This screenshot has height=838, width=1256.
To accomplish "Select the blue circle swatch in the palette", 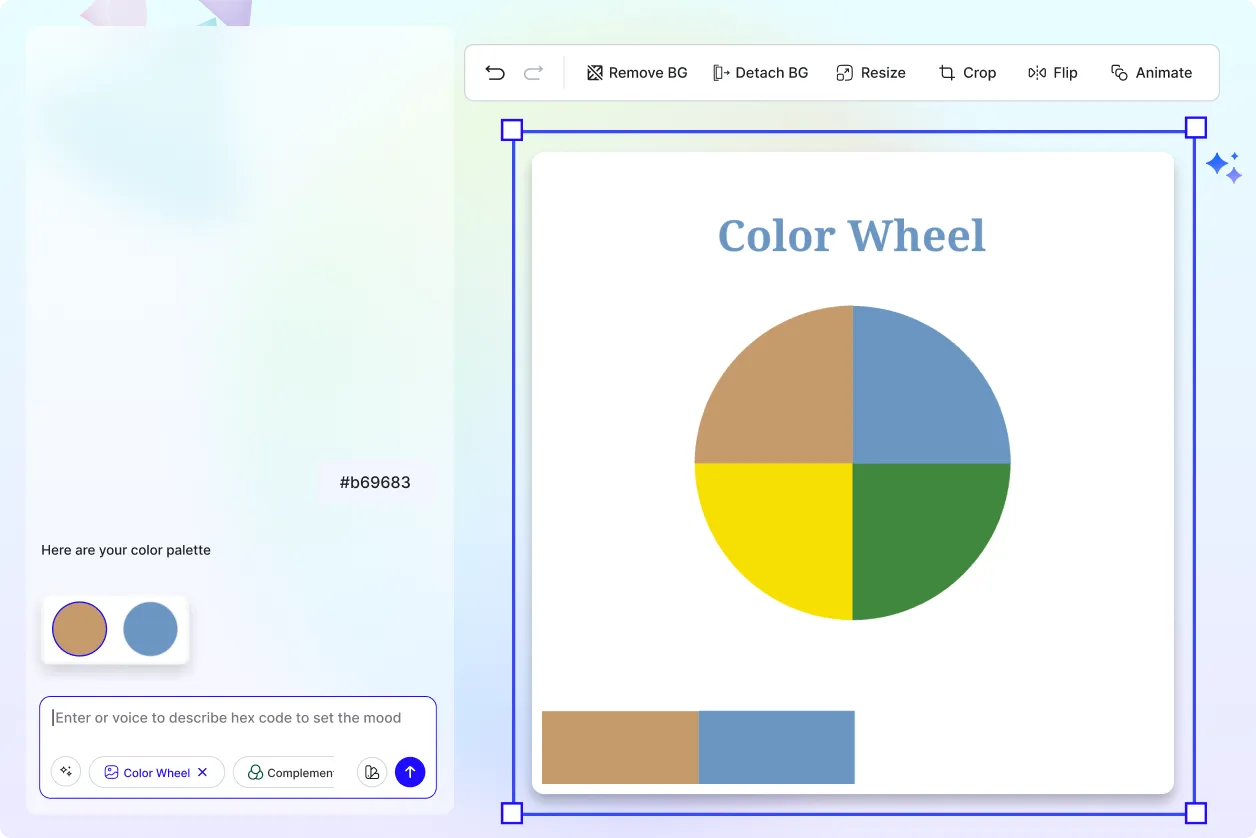I will pyautogui.click(x=150, y=629).
